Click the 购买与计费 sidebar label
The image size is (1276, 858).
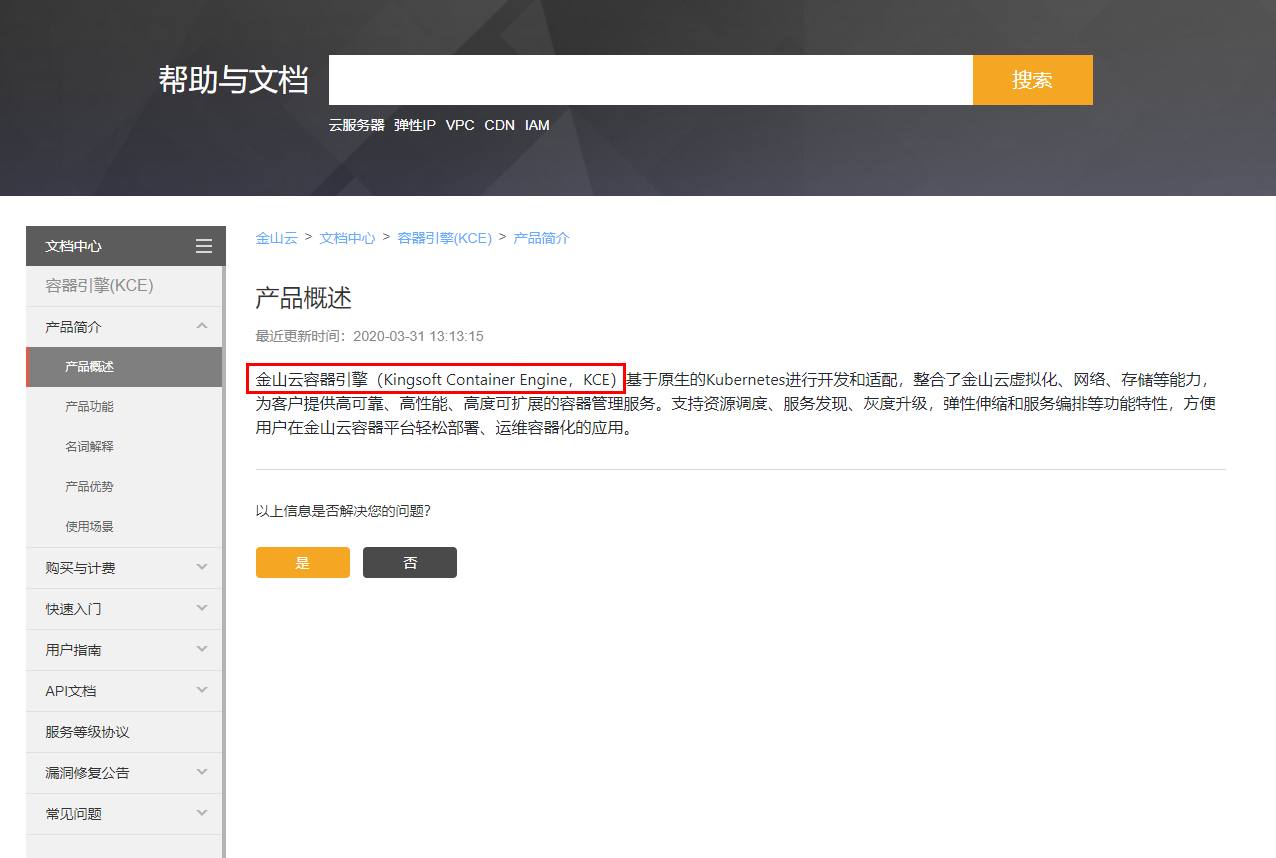coord(80,568)
